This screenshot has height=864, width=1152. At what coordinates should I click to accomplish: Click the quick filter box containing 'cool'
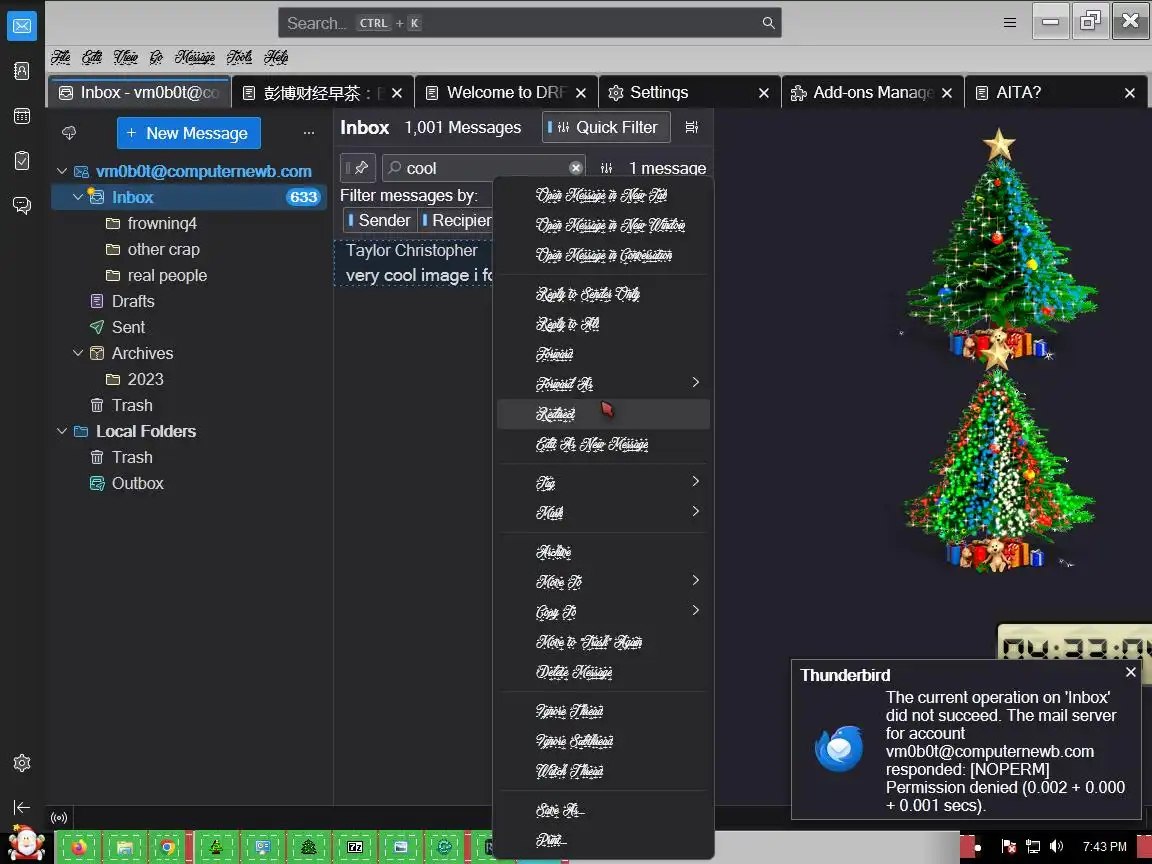click(483, 168)
